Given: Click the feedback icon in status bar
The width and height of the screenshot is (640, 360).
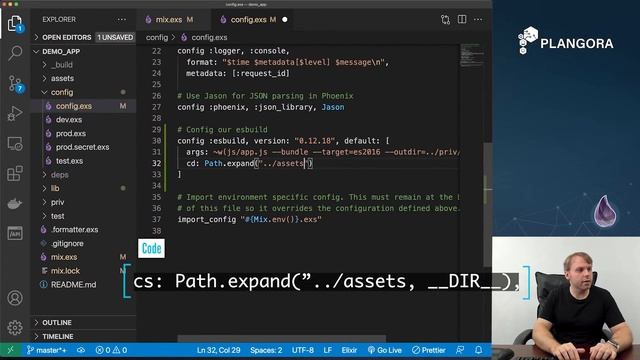Looking at the screenshot, I should click(x=460, y=350).
